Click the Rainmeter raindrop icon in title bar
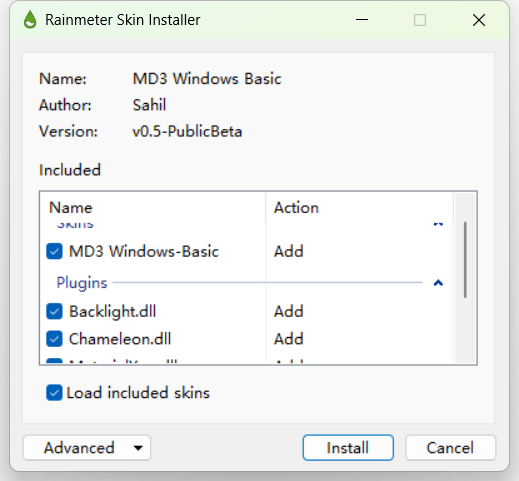The image size is (519, 481). tap(30, 20)
